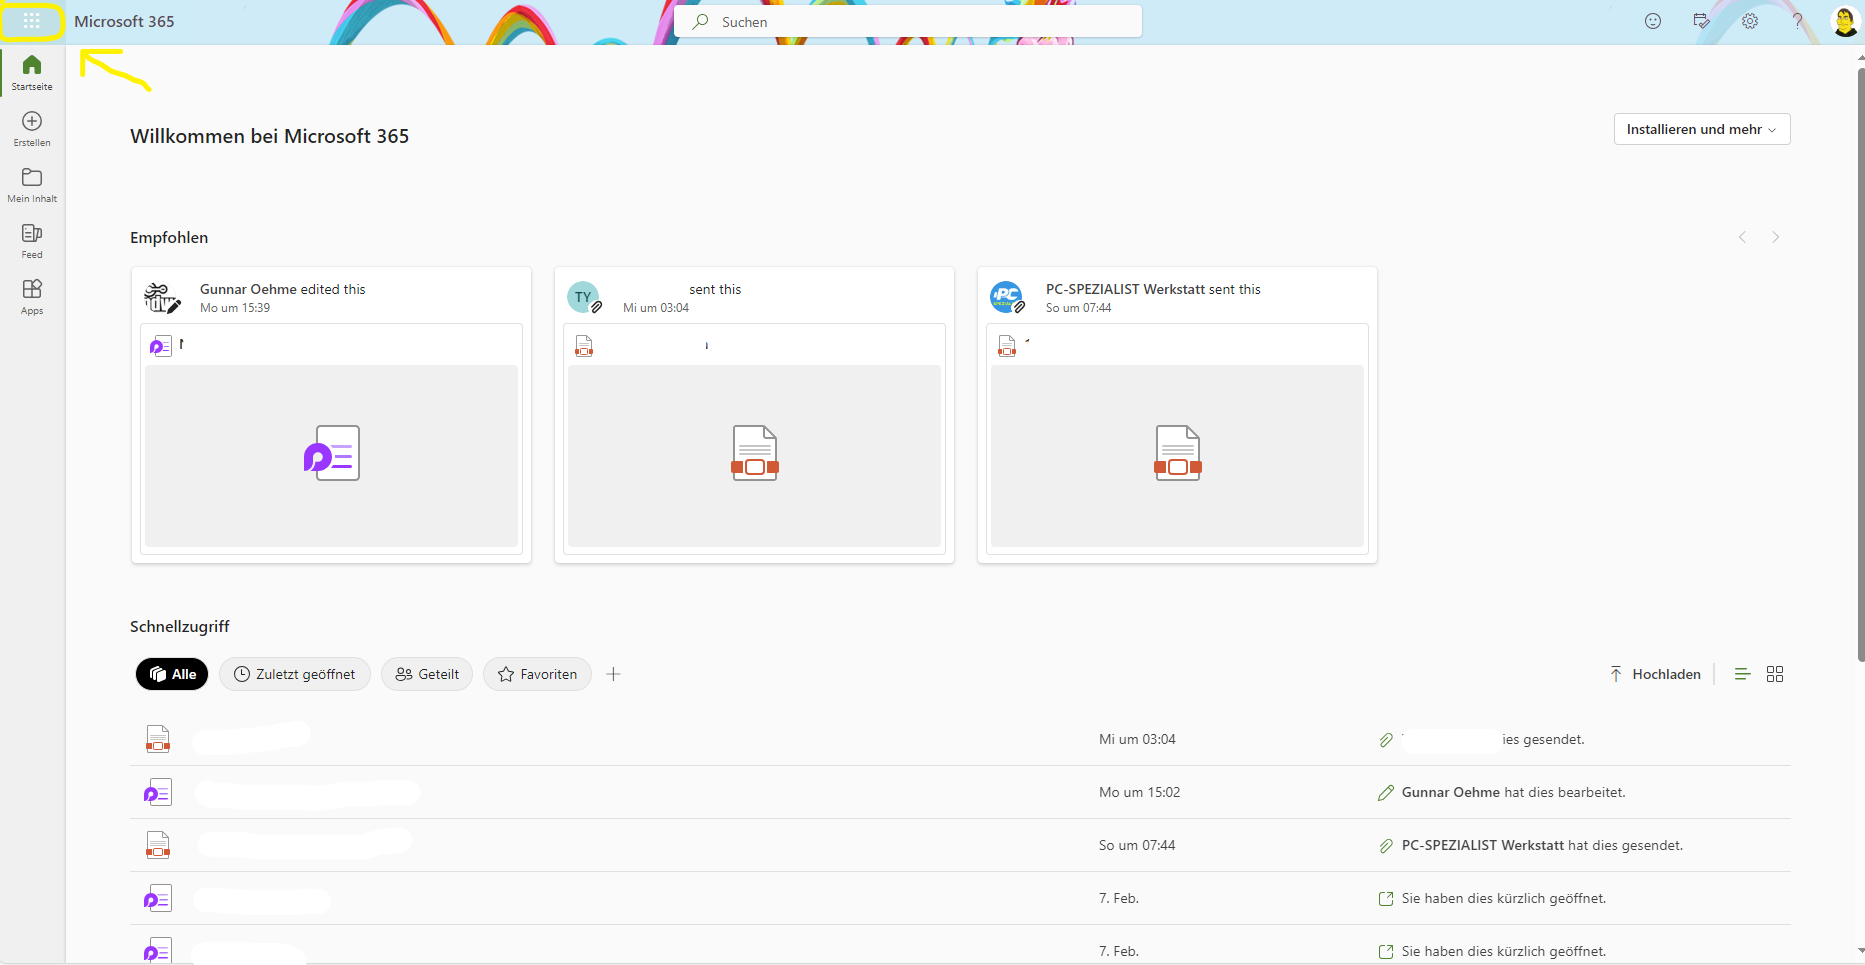This screenshot has height=965, width=1865.
Task: Add a new filter with plus button
Action: [x=614, y=674]
